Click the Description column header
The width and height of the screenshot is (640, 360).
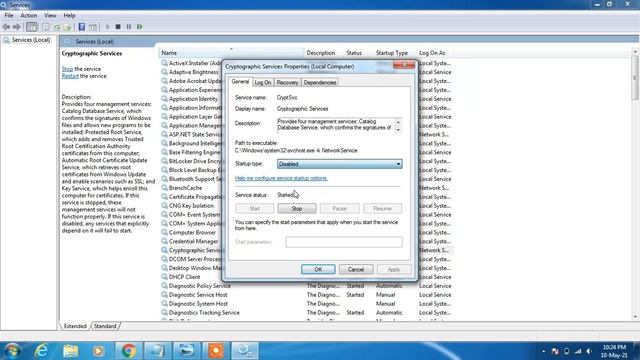320,53
